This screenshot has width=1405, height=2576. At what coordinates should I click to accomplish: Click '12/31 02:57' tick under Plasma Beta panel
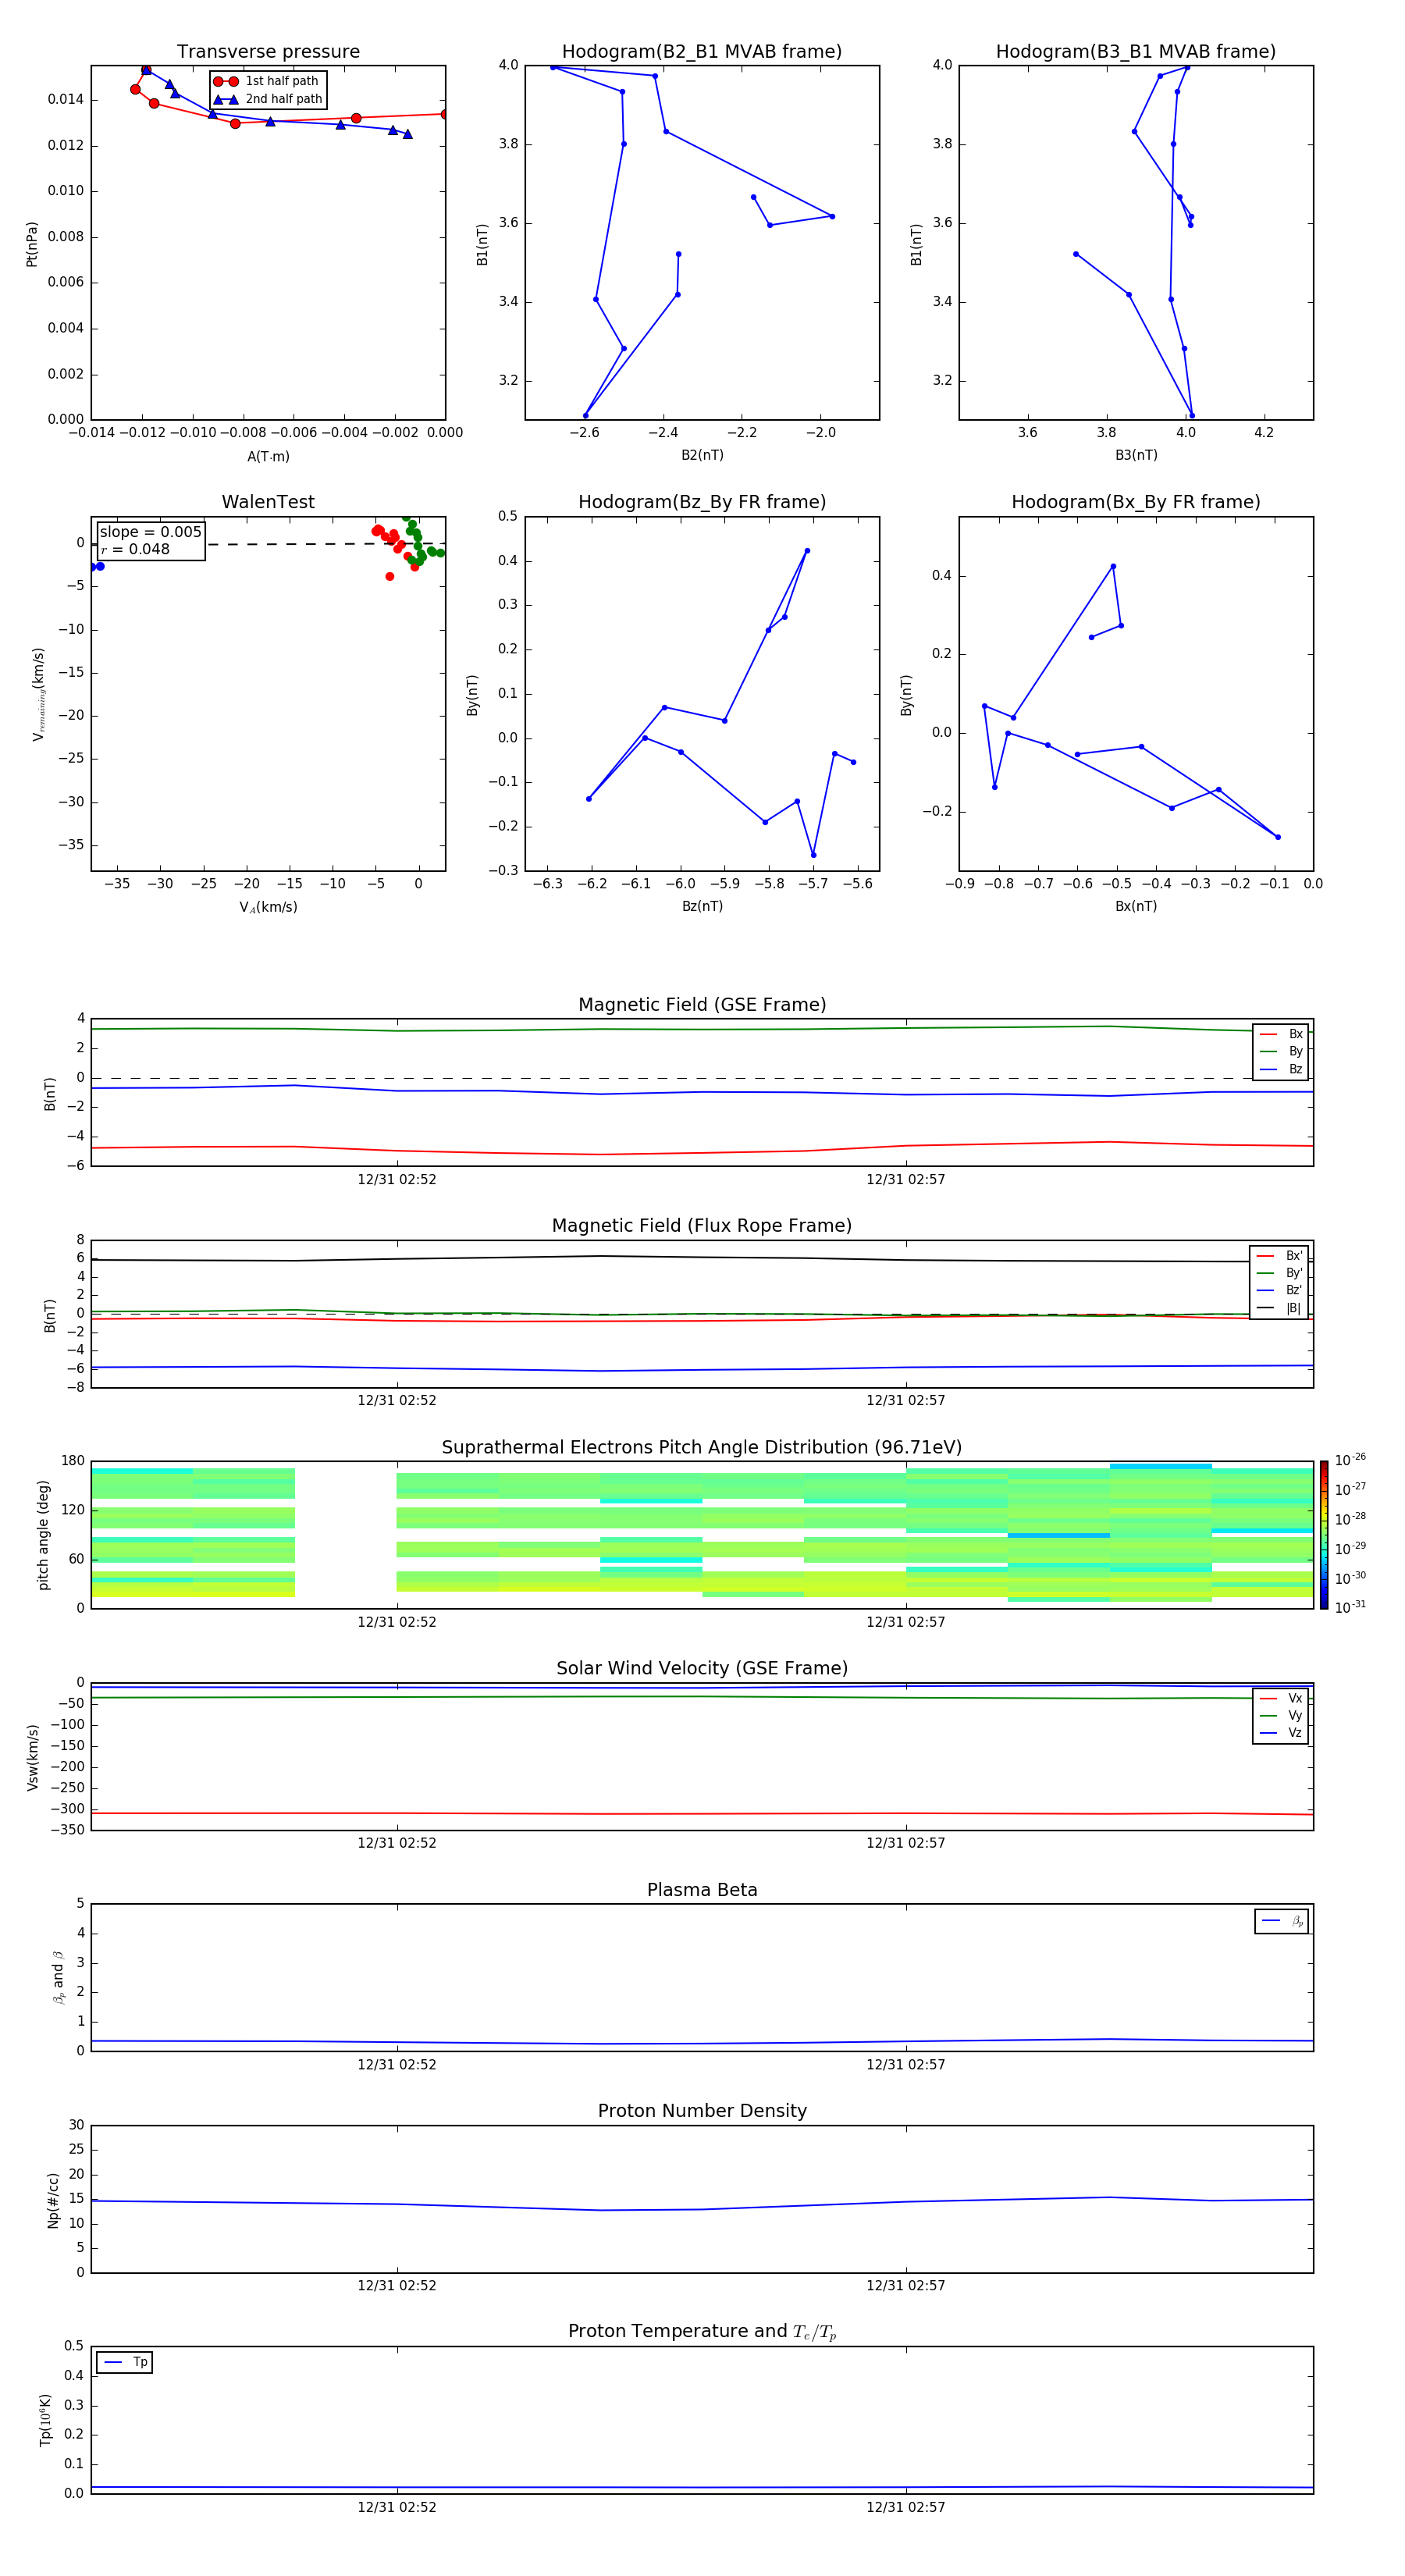pyautogui.click(x=906, y=2064)
